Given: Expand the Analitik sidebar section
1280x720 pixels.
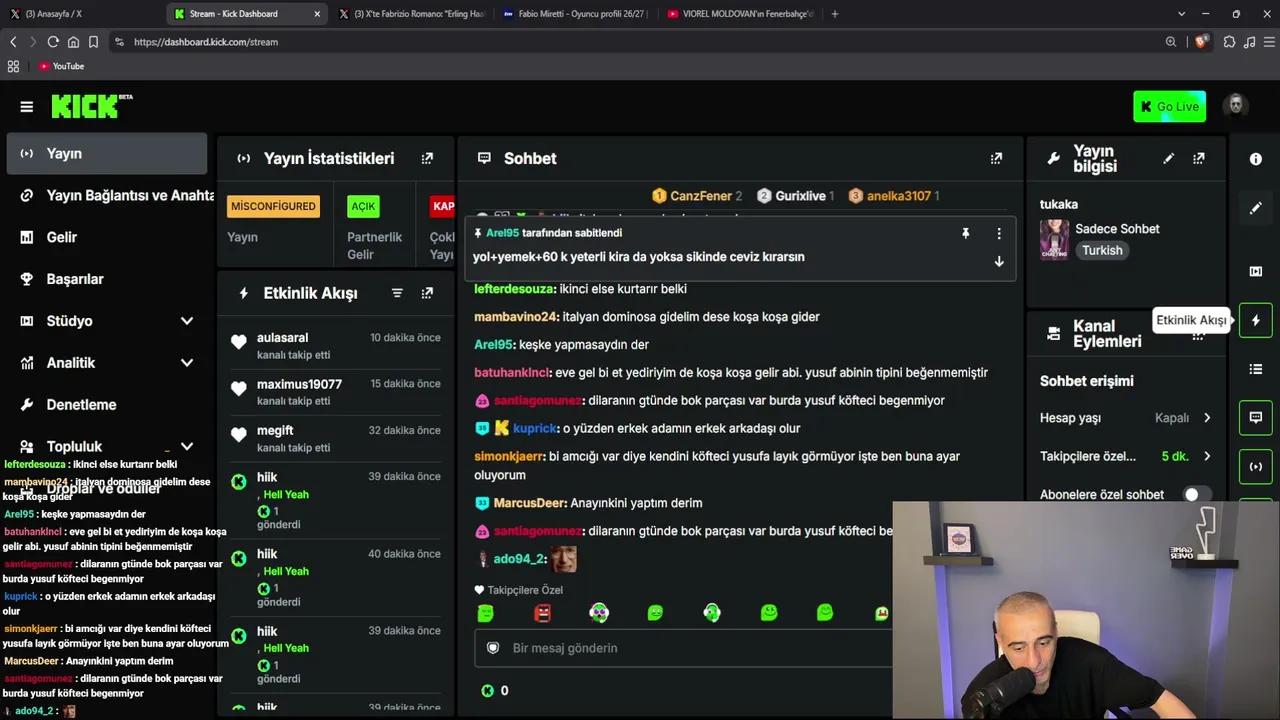Looking at the screenshot, I should coord(187,363).
